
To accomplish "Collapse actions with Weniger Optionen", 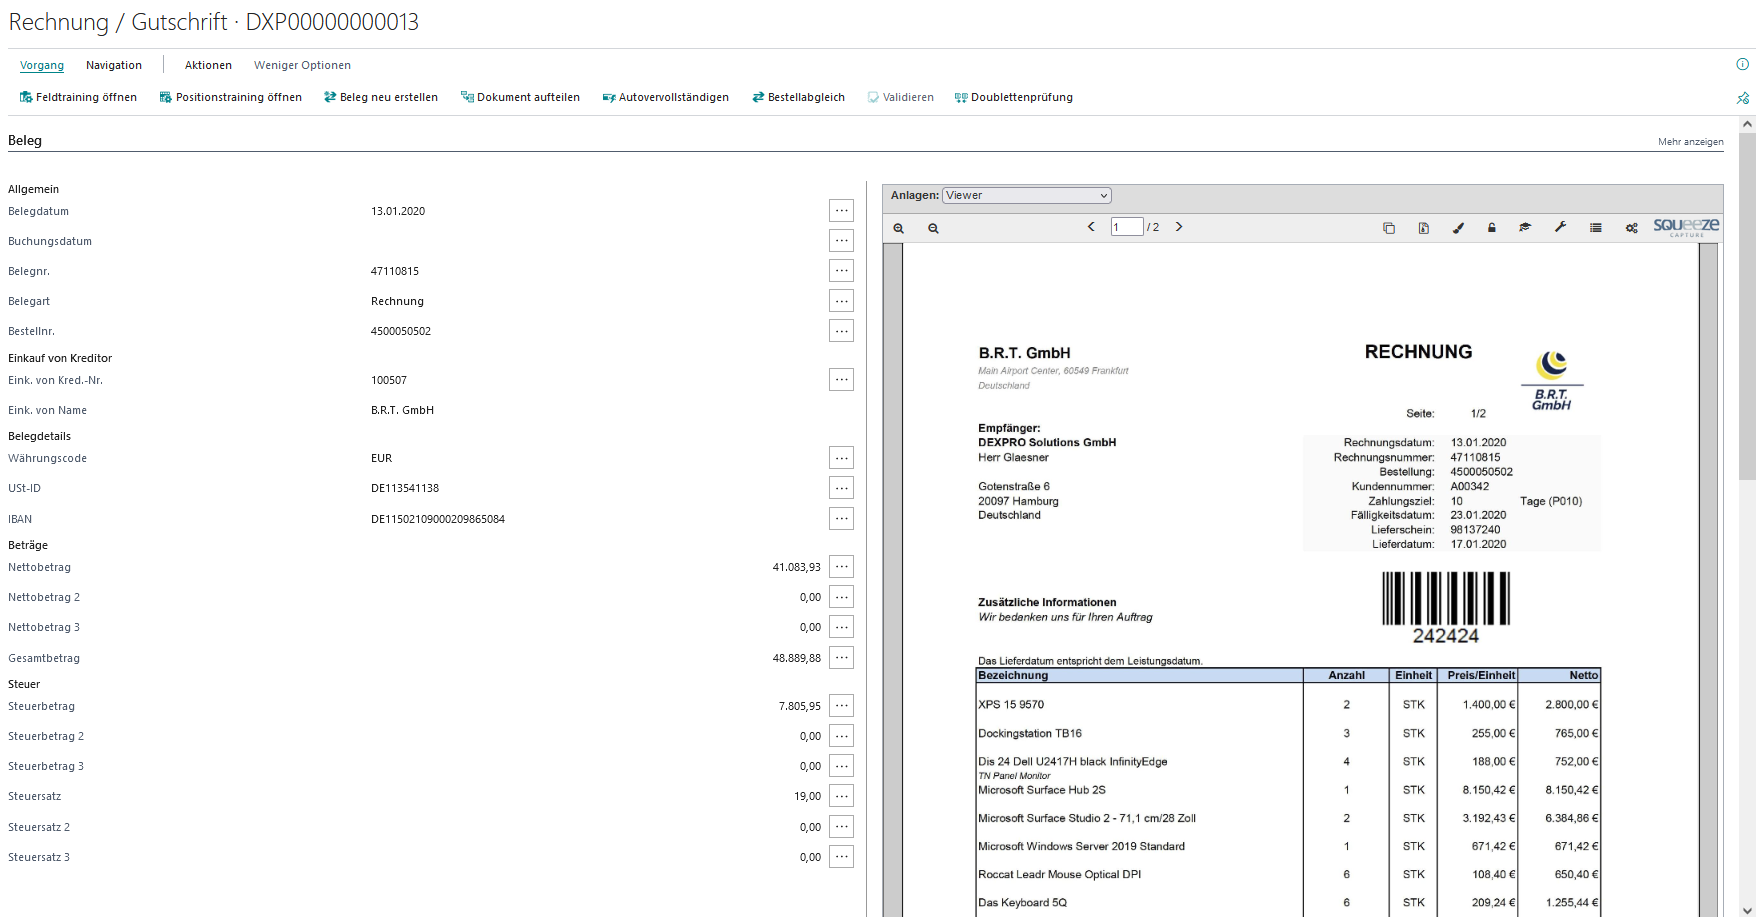I will click(302, 65).
